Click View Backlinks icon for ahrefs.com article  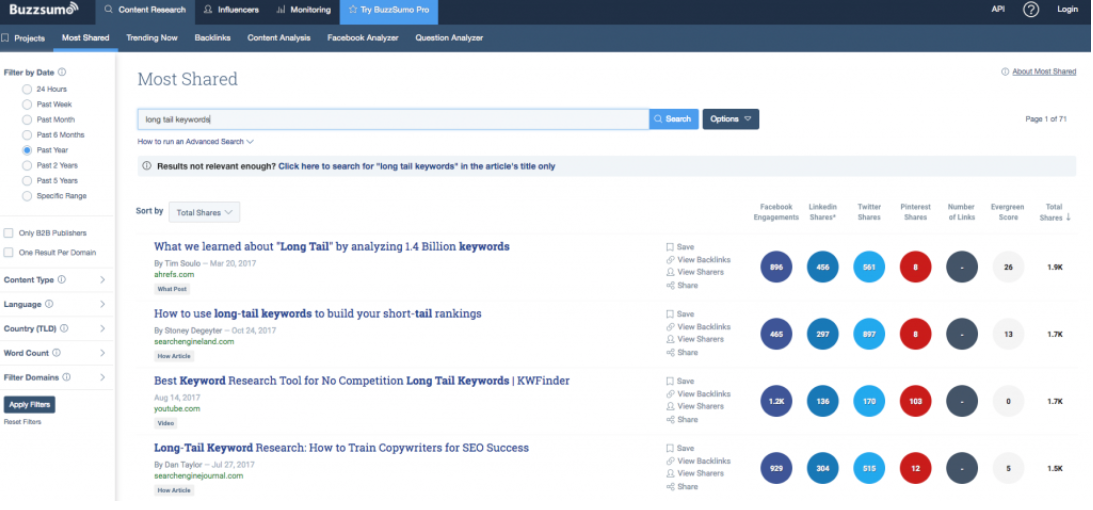tap(670, 259)
